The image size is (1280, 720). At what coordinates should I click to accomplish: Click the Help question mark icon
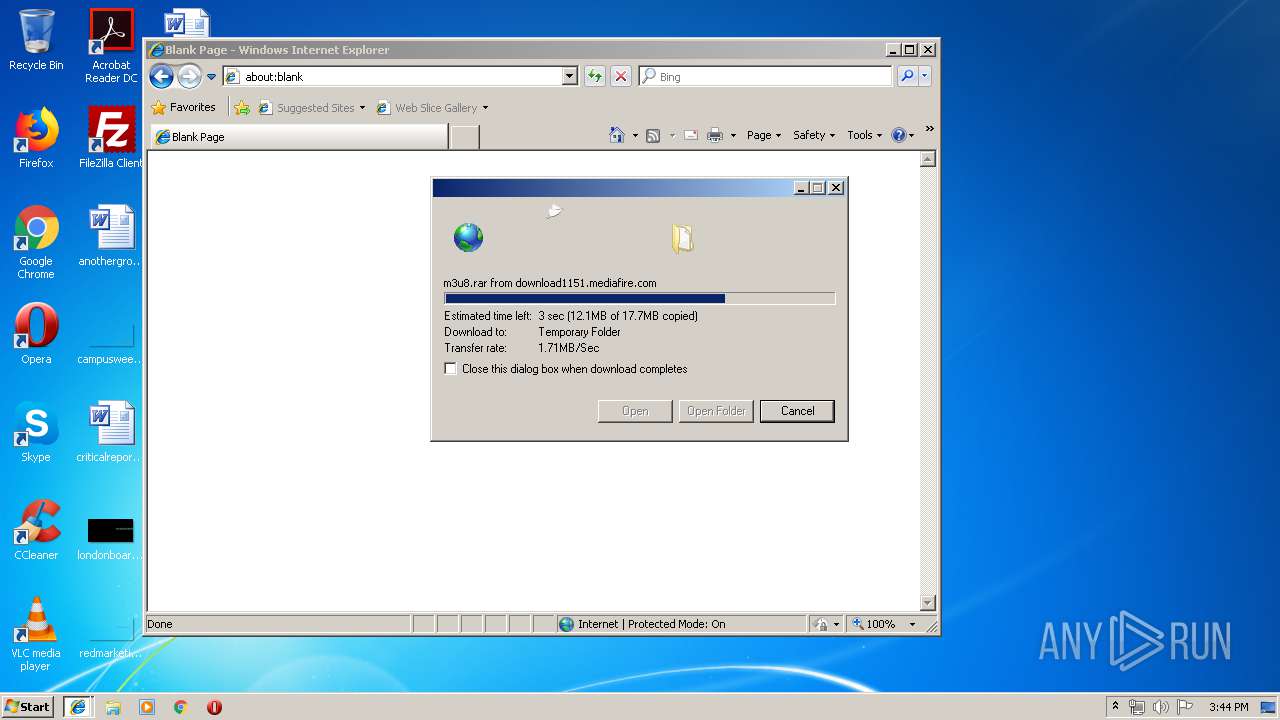click(898, 135)
